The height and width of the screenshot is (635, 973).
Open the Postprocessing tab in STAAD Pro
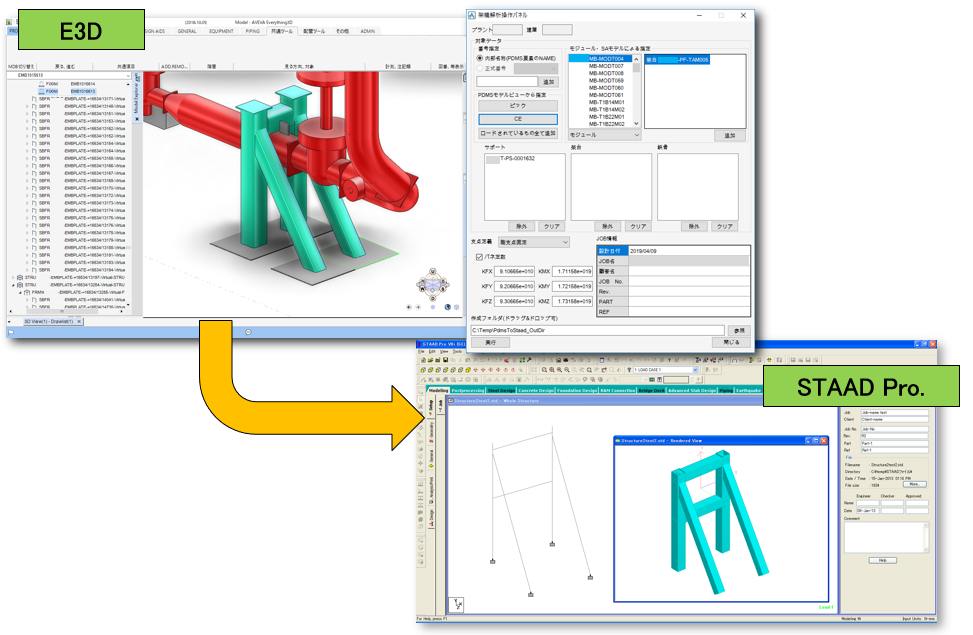coord(468,390)
